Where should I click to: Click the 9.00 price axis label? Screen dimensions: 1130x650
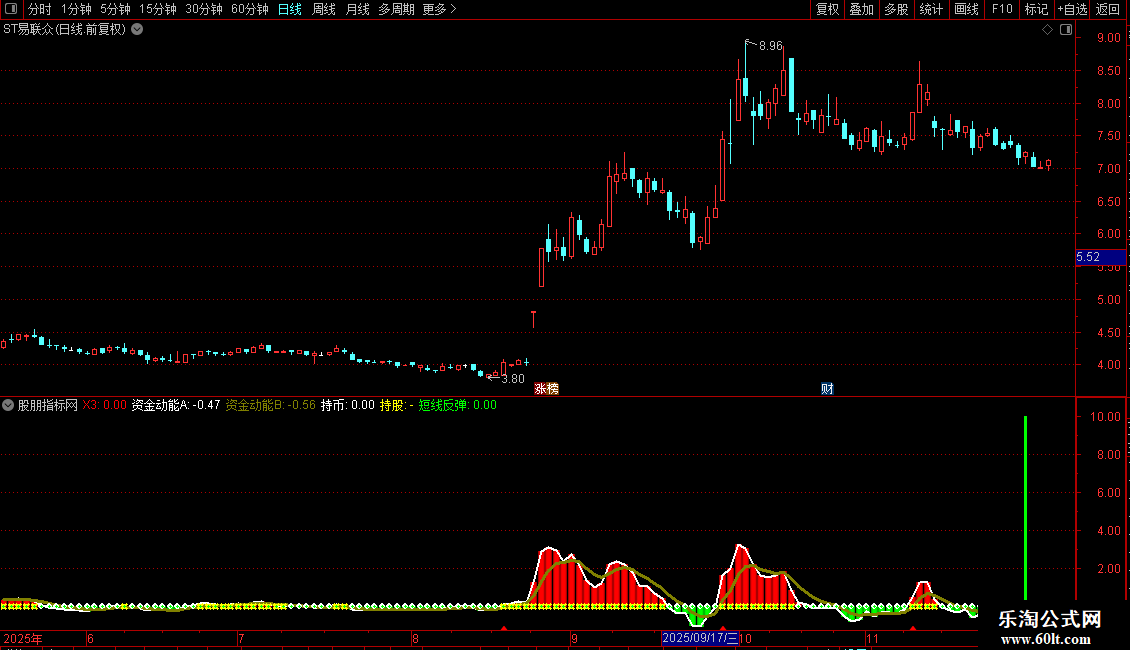coord(1108,37)
